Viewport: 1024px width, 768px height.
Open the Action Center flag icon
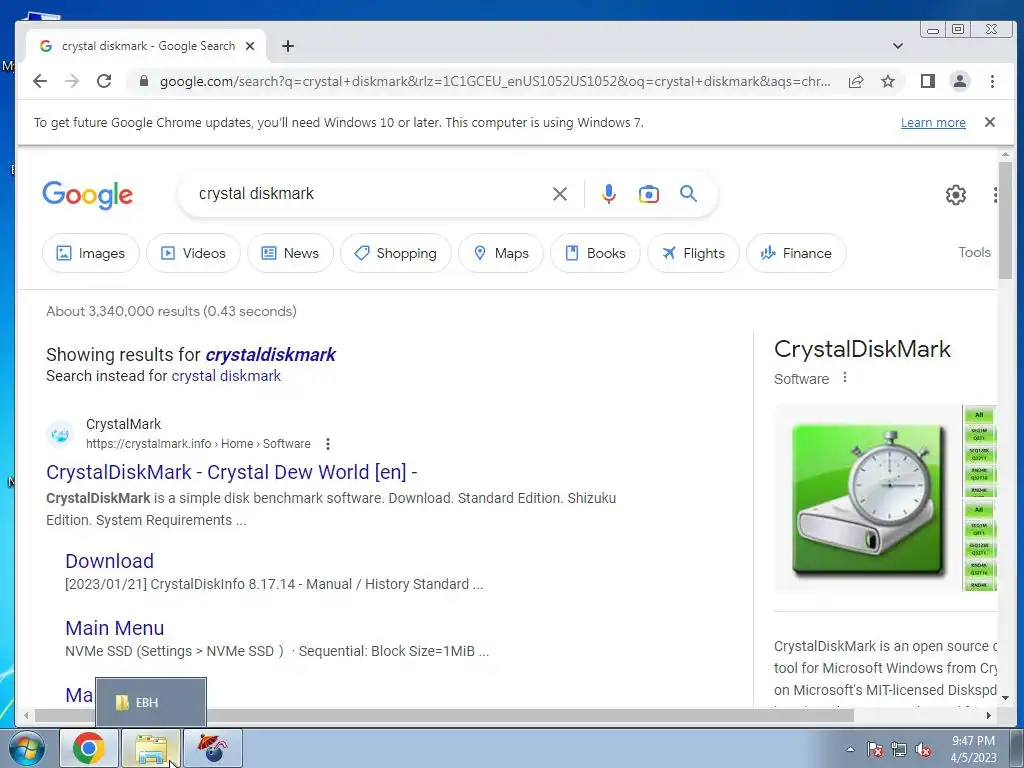[874, 750]
